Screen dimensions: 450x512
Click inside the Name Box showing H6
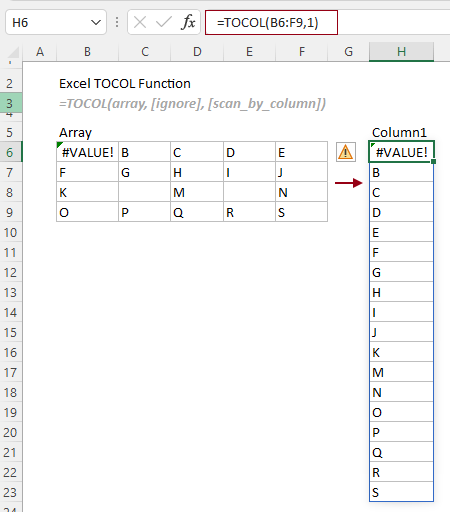[48, 23]
